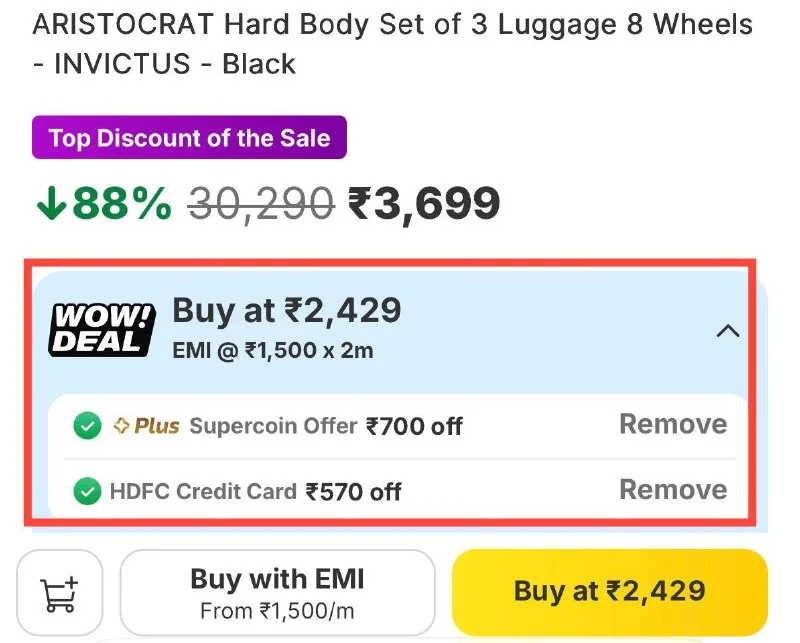
Task: Click the HDFC Credit Card ₹570 off label
Action: pyautogui.click(x=256, y=491)
